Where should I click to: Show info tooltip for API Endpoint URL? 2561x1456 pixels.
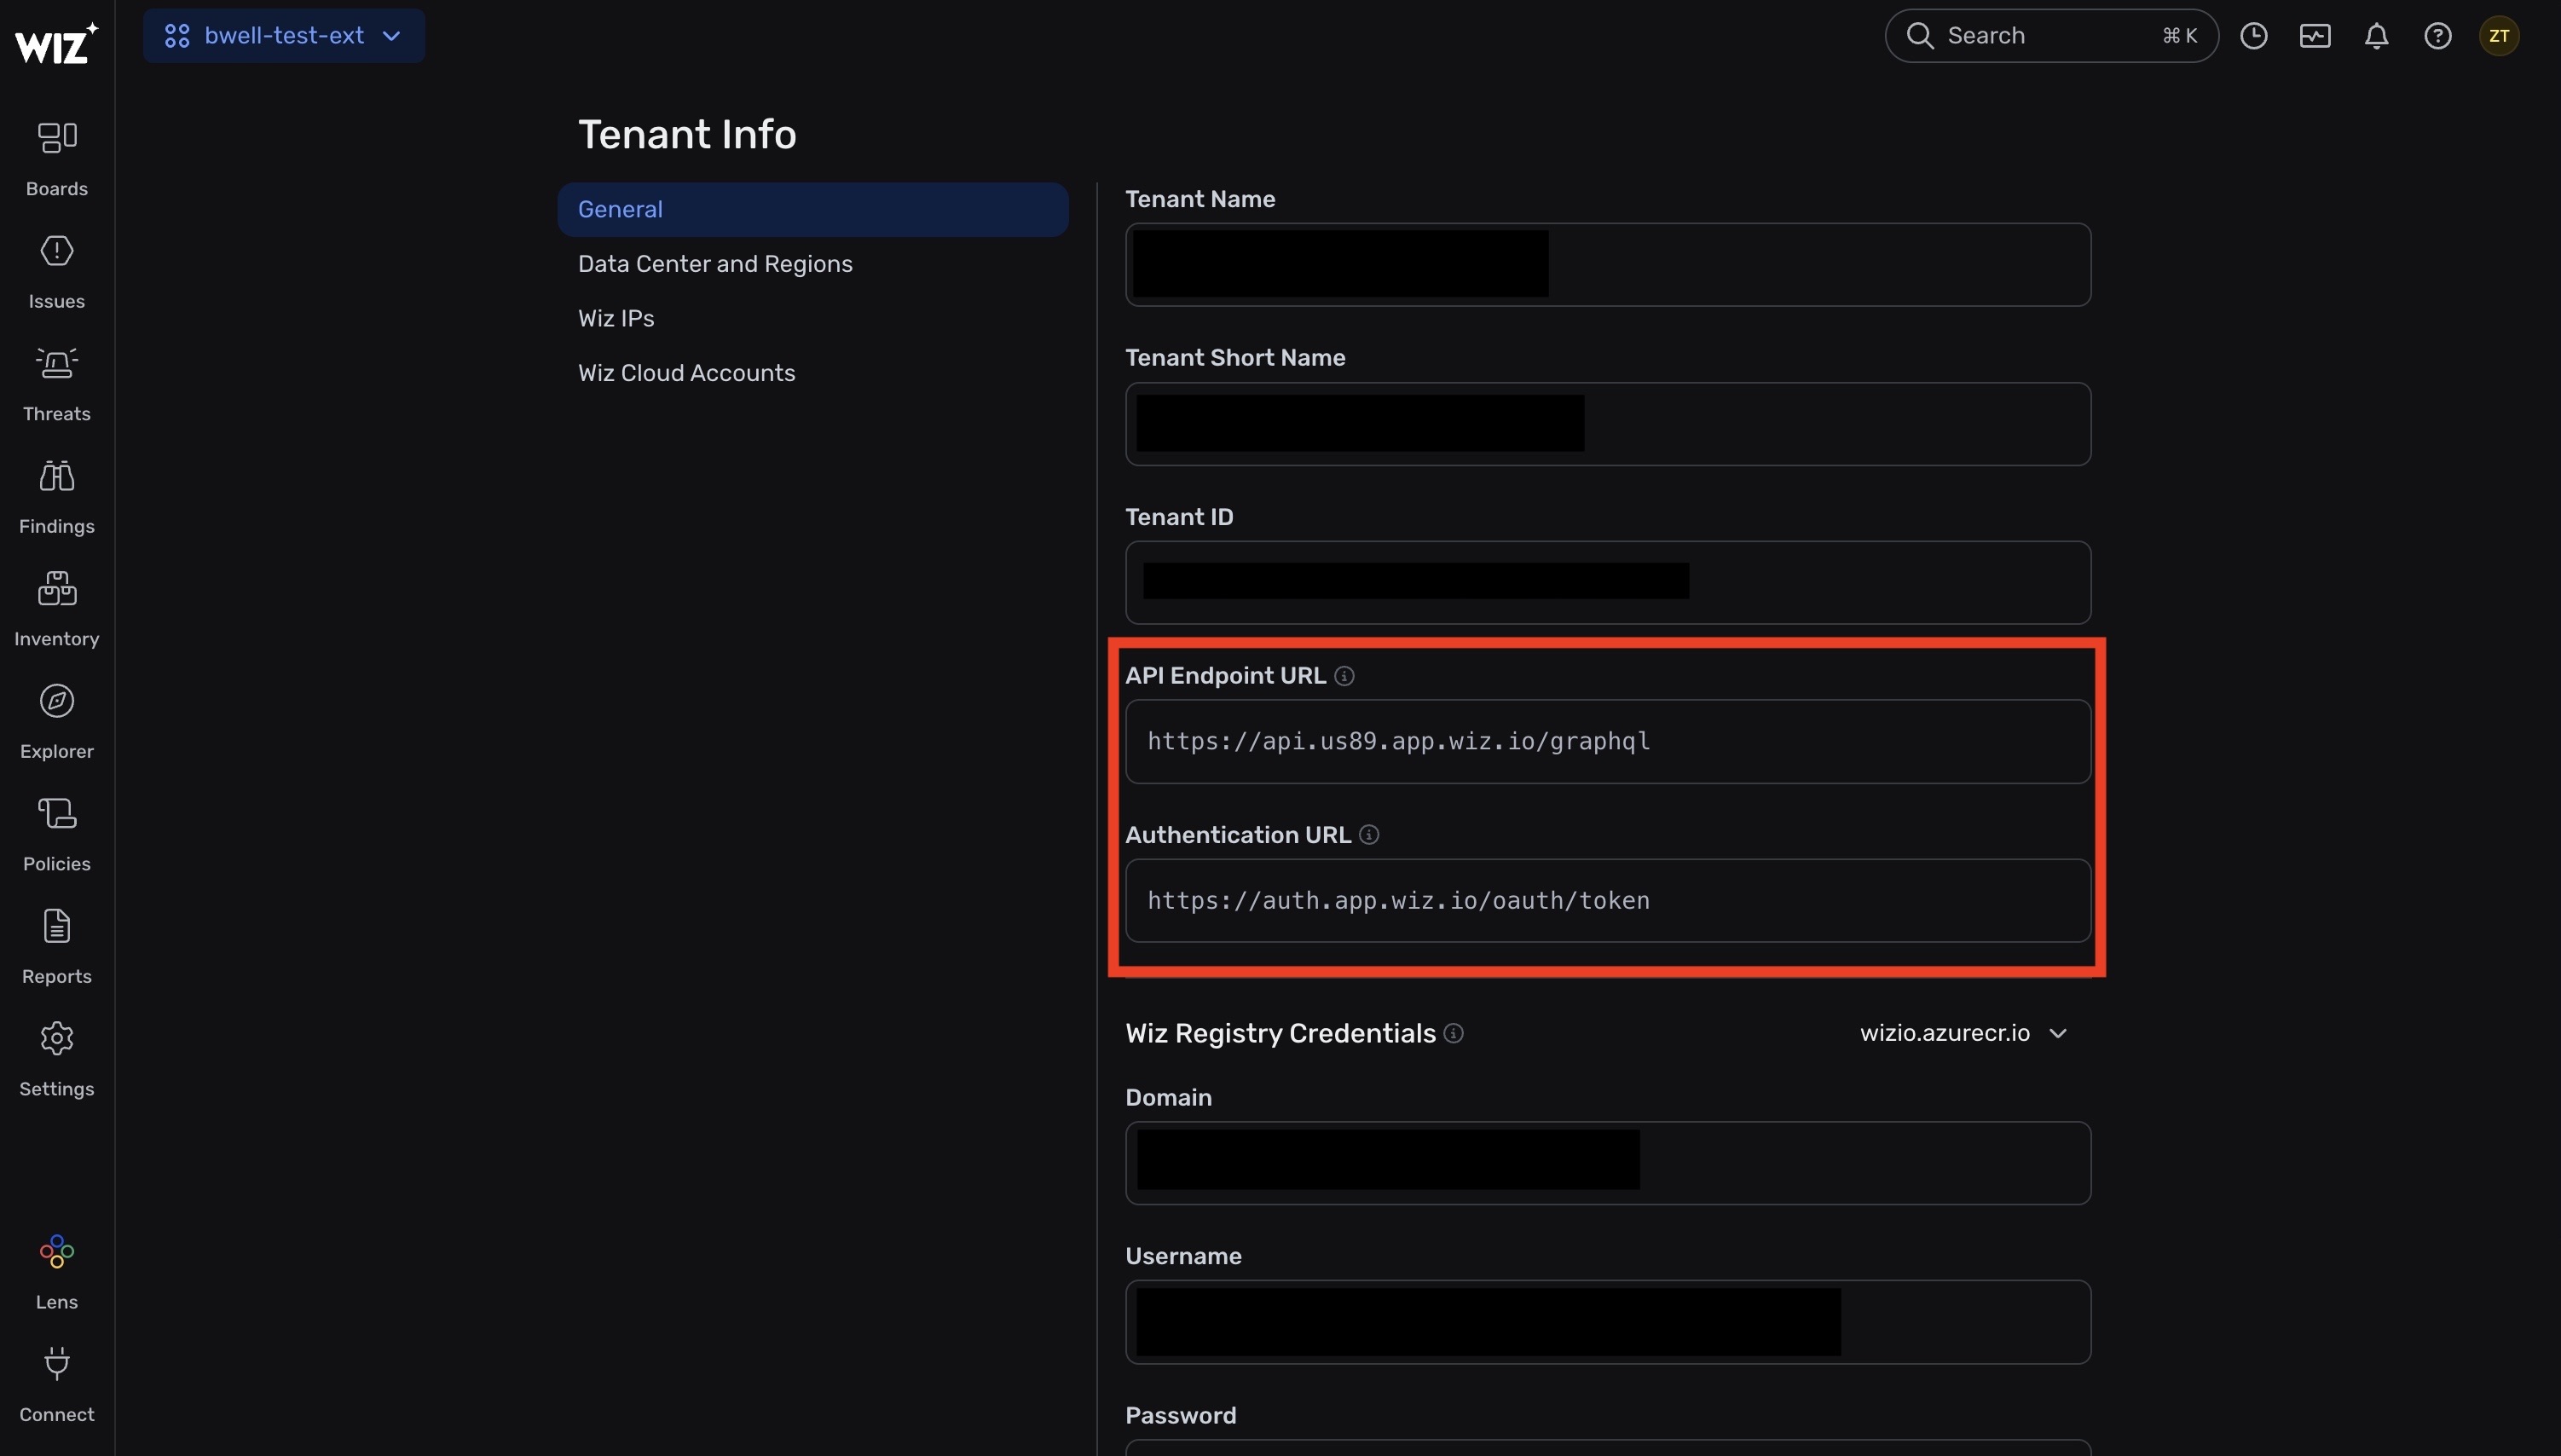point(1344,676)
